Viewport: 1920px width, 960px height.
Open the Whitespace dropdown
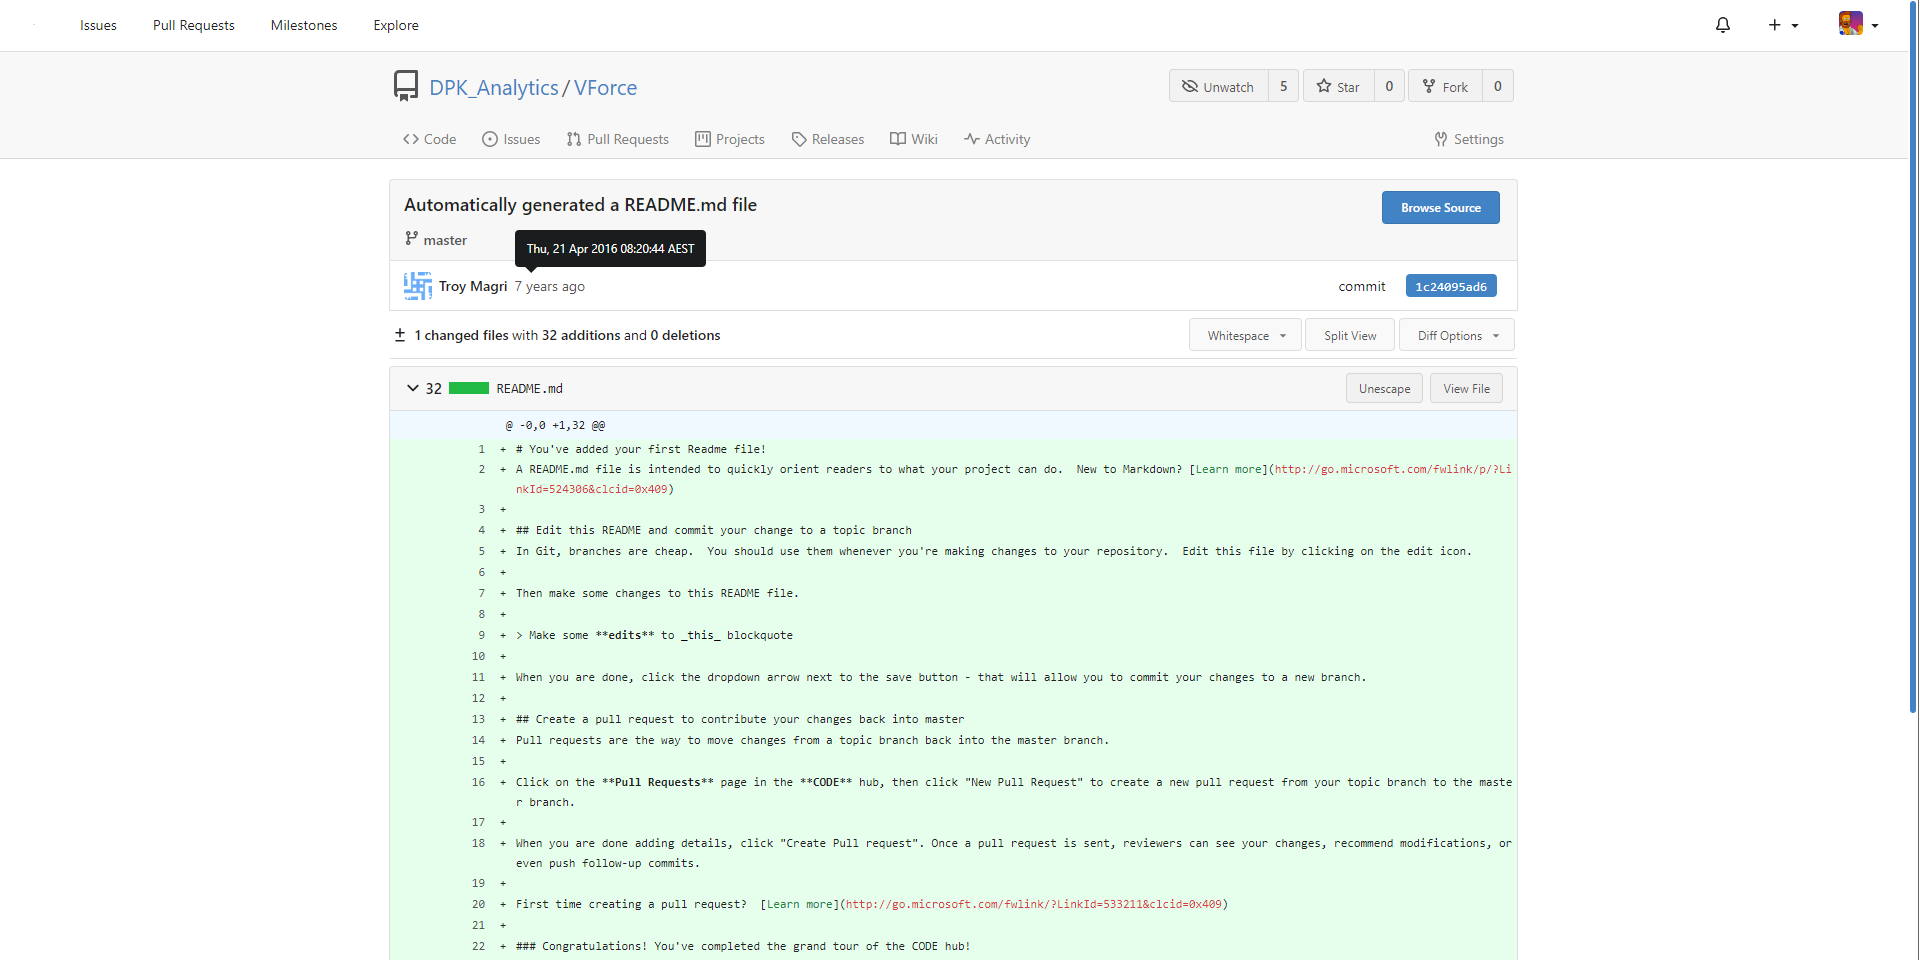tap(1245, 335)
